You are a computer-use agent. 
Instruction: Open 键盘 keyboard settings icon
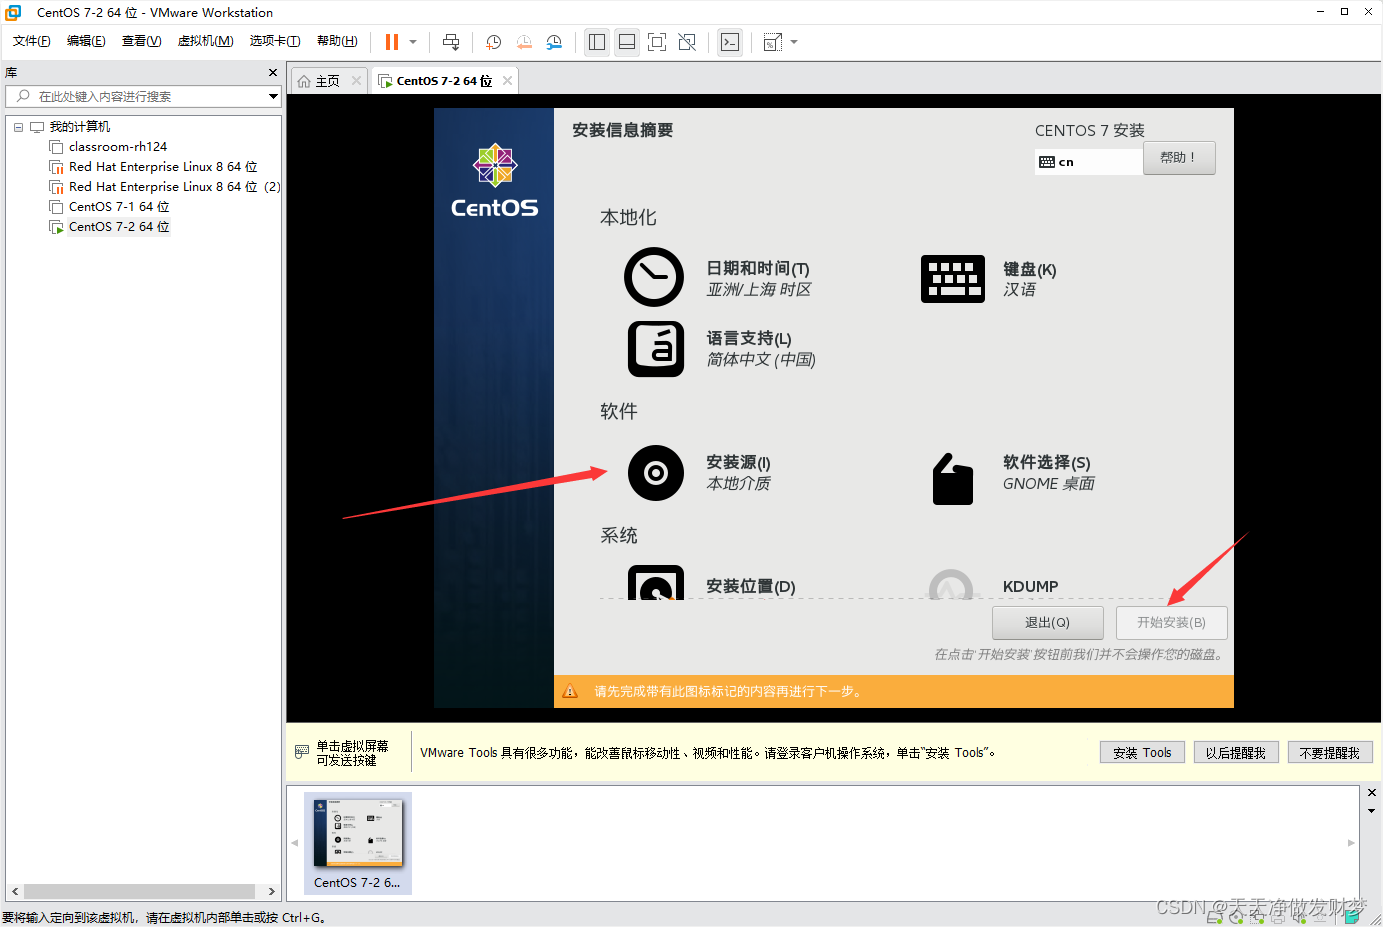[x=952, y=279]
